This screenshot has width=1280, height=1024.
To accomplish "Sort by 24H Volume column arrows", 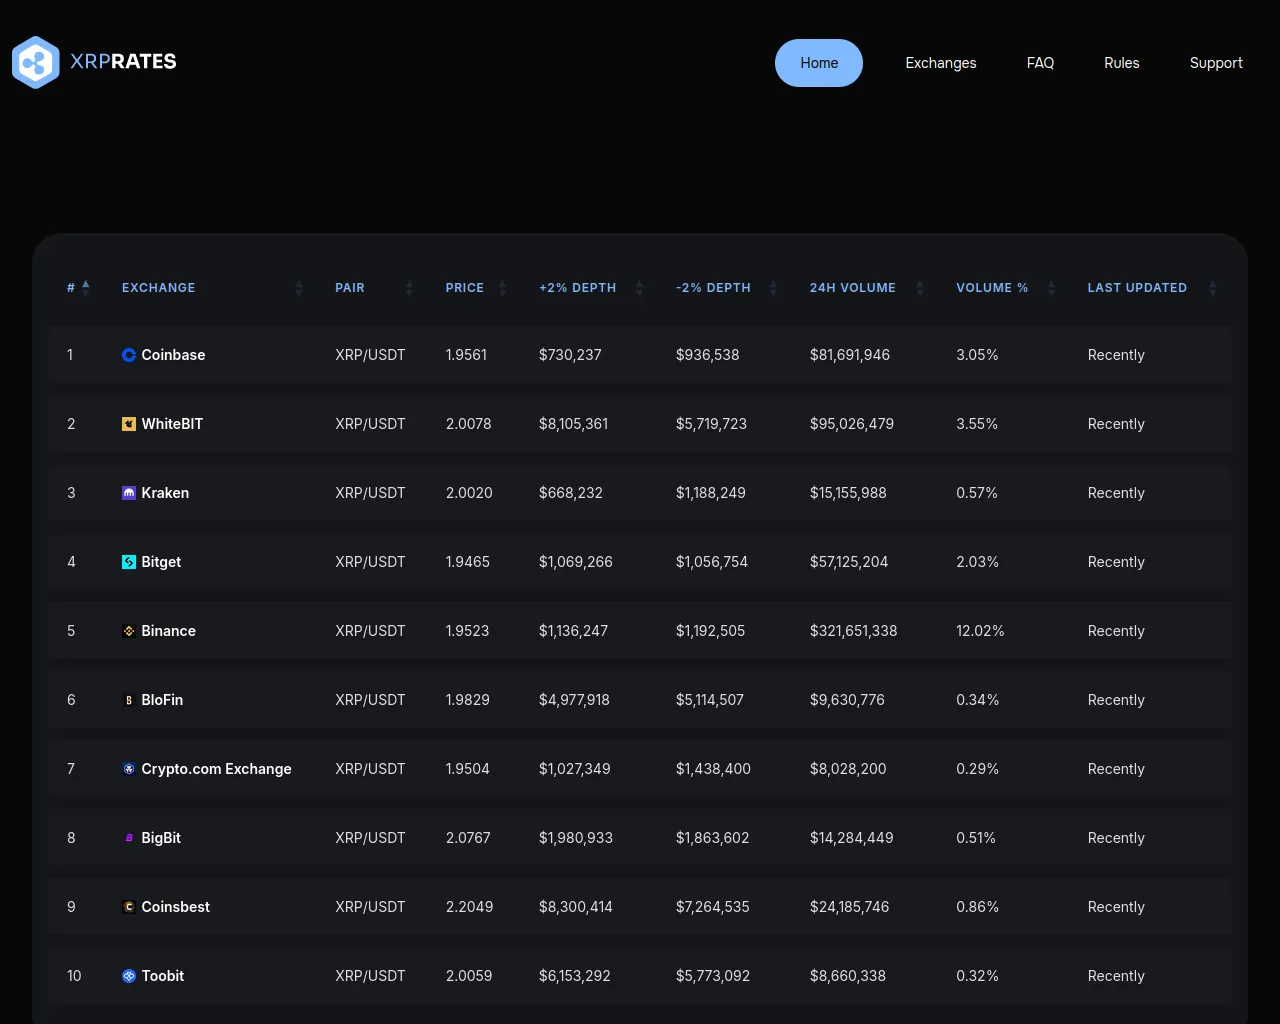I will (x=919, y=288).
